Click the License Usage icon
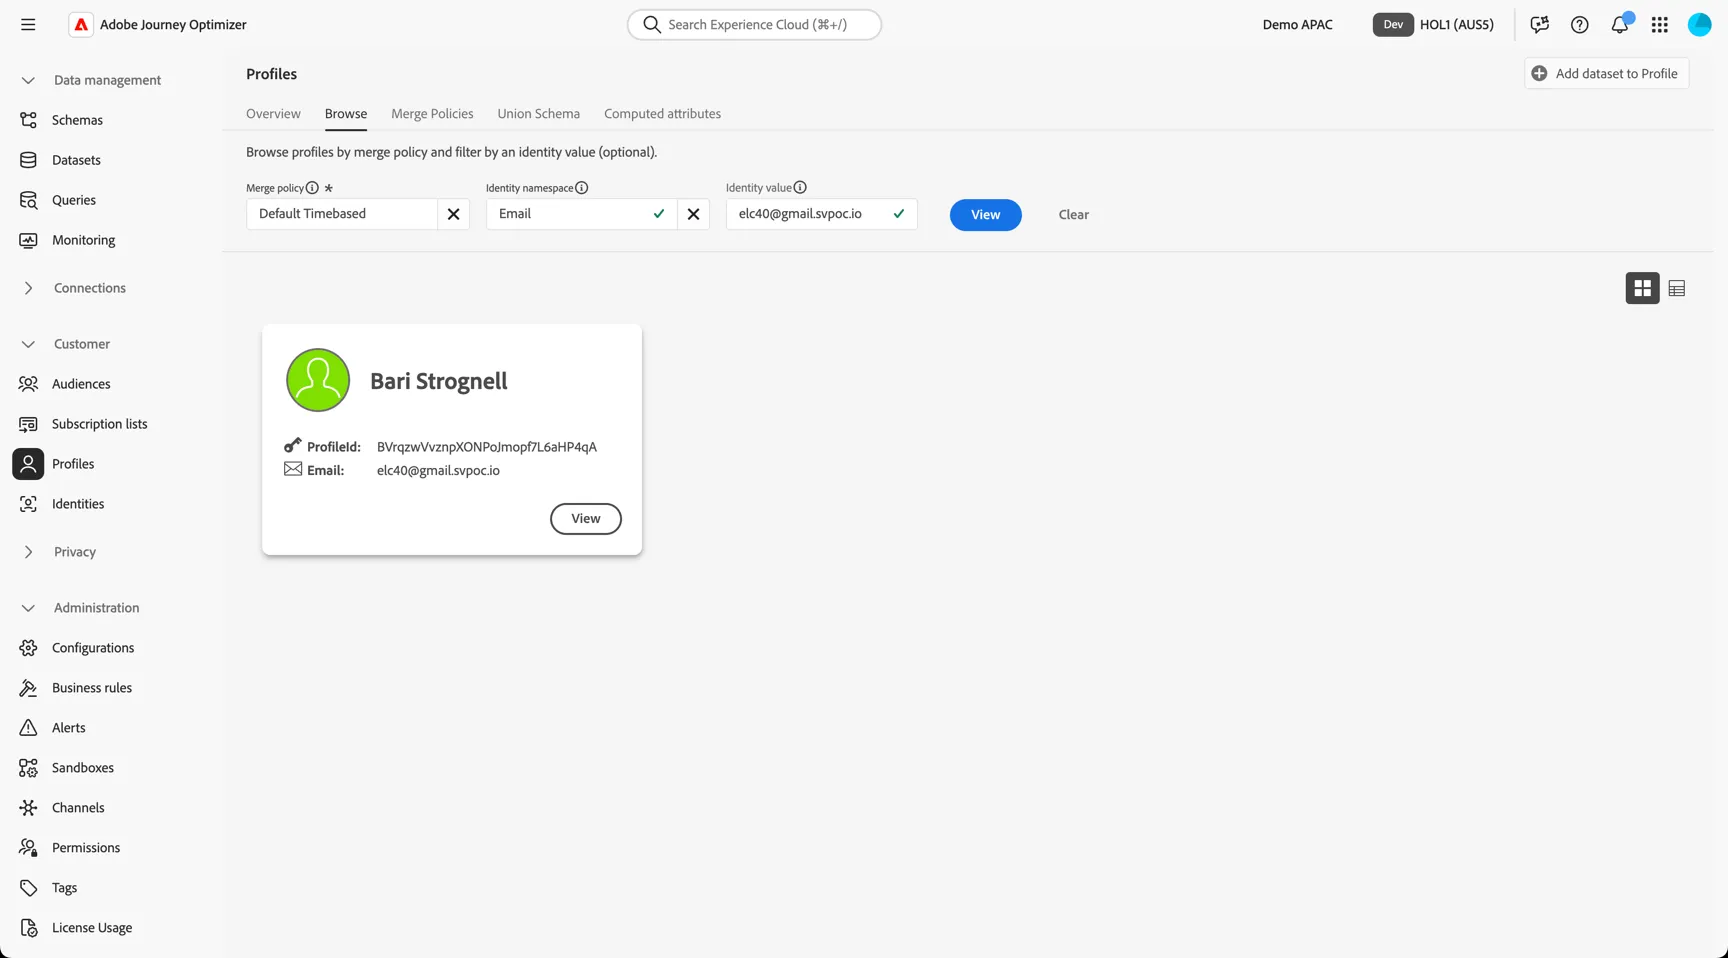Screen dimensions: 1728x958 [28, 928]
